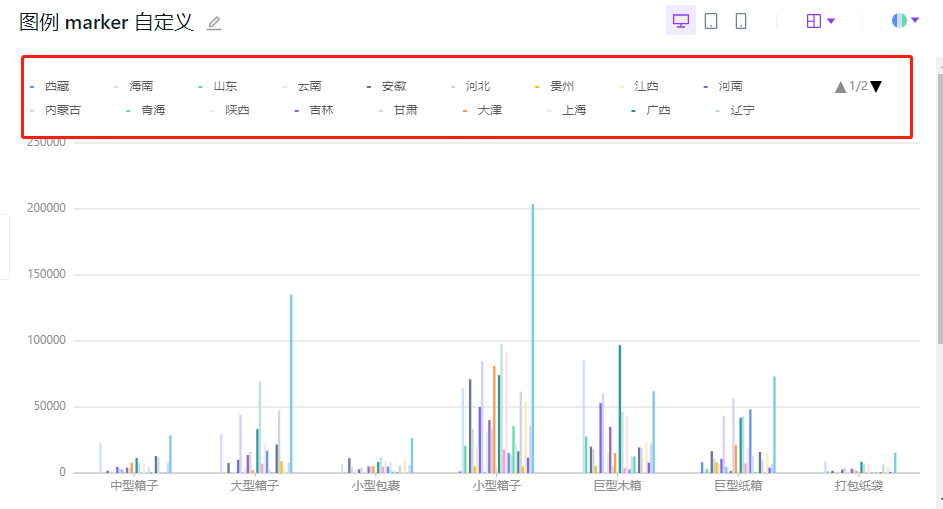Click the tall teal bar in 巨型木箱
This screenshot has height=509, width=943.
click(x=619, y=409)
